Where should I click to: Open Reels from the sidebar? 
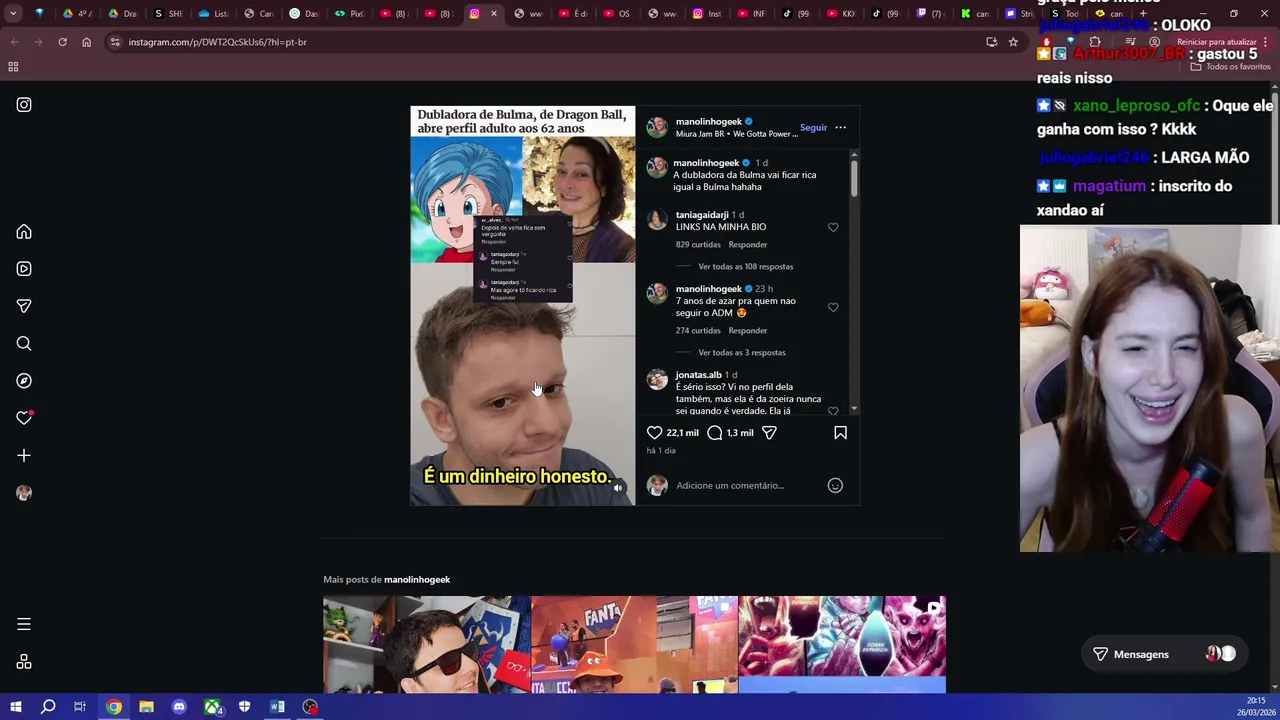(24, 269)
